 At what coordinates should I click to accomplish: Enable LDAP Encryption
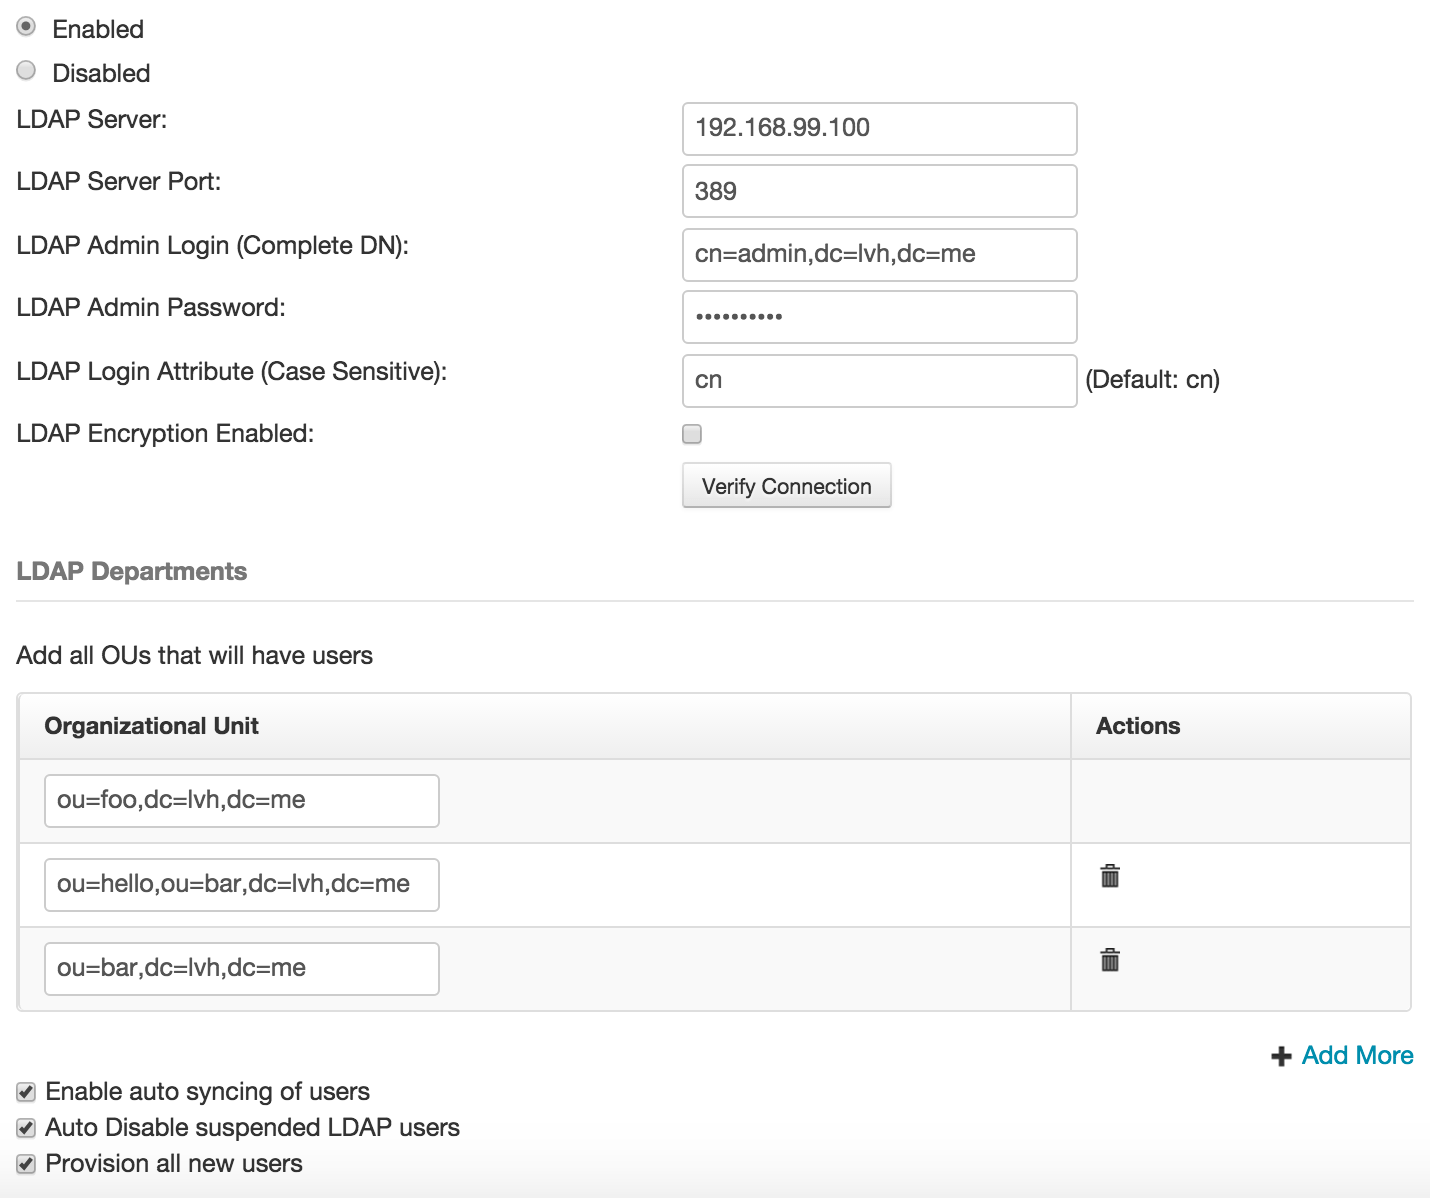692,433
